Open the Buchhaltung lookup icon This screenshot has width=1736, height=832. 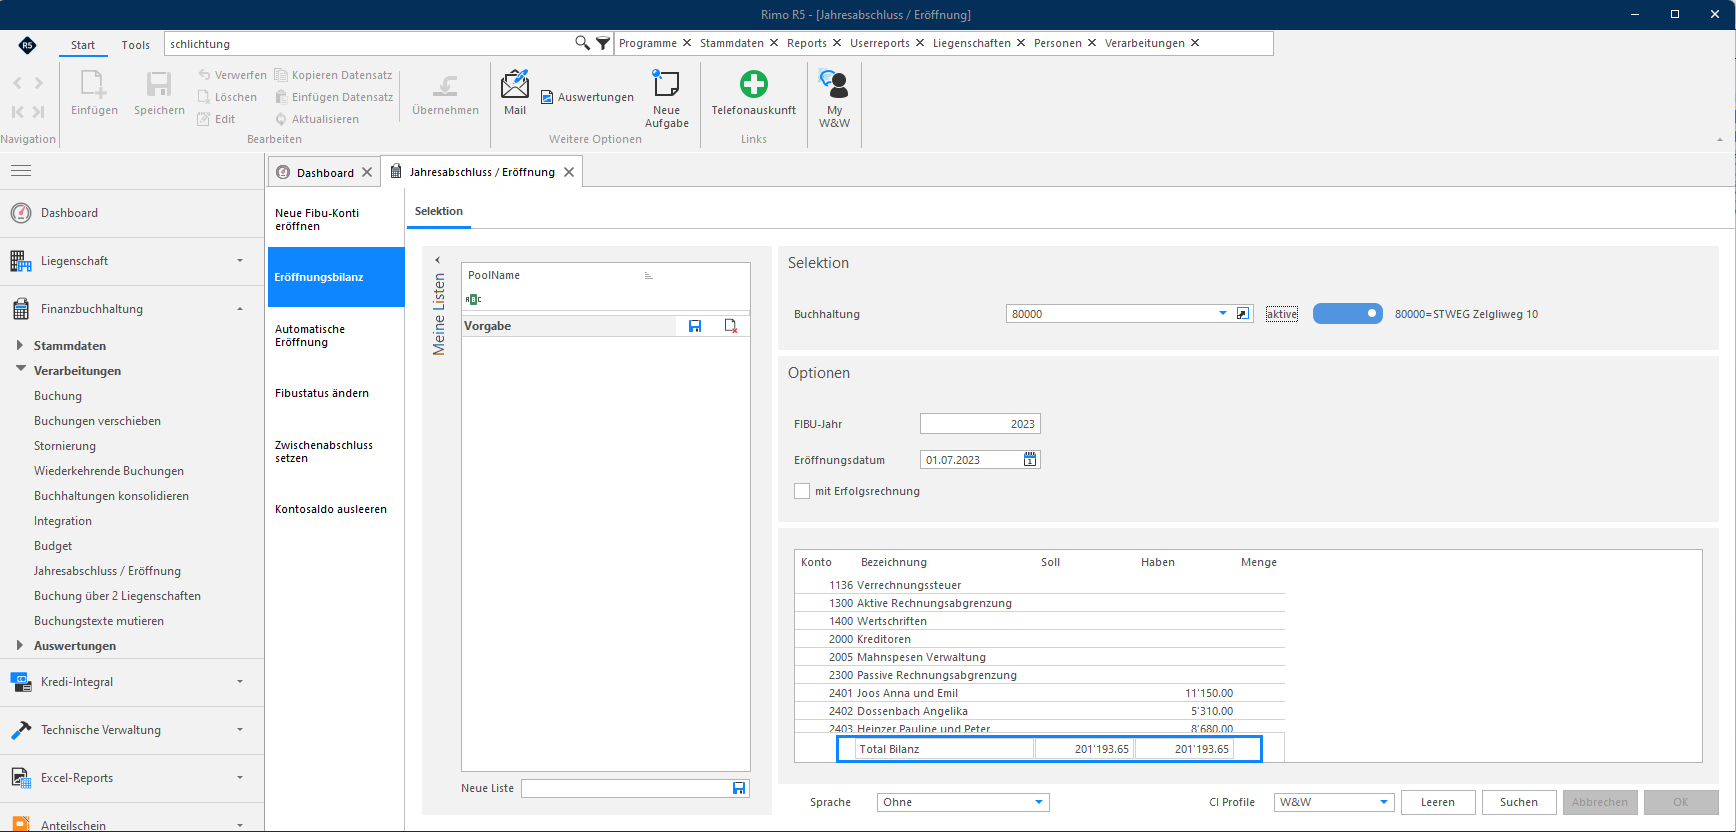(1243, 314)
